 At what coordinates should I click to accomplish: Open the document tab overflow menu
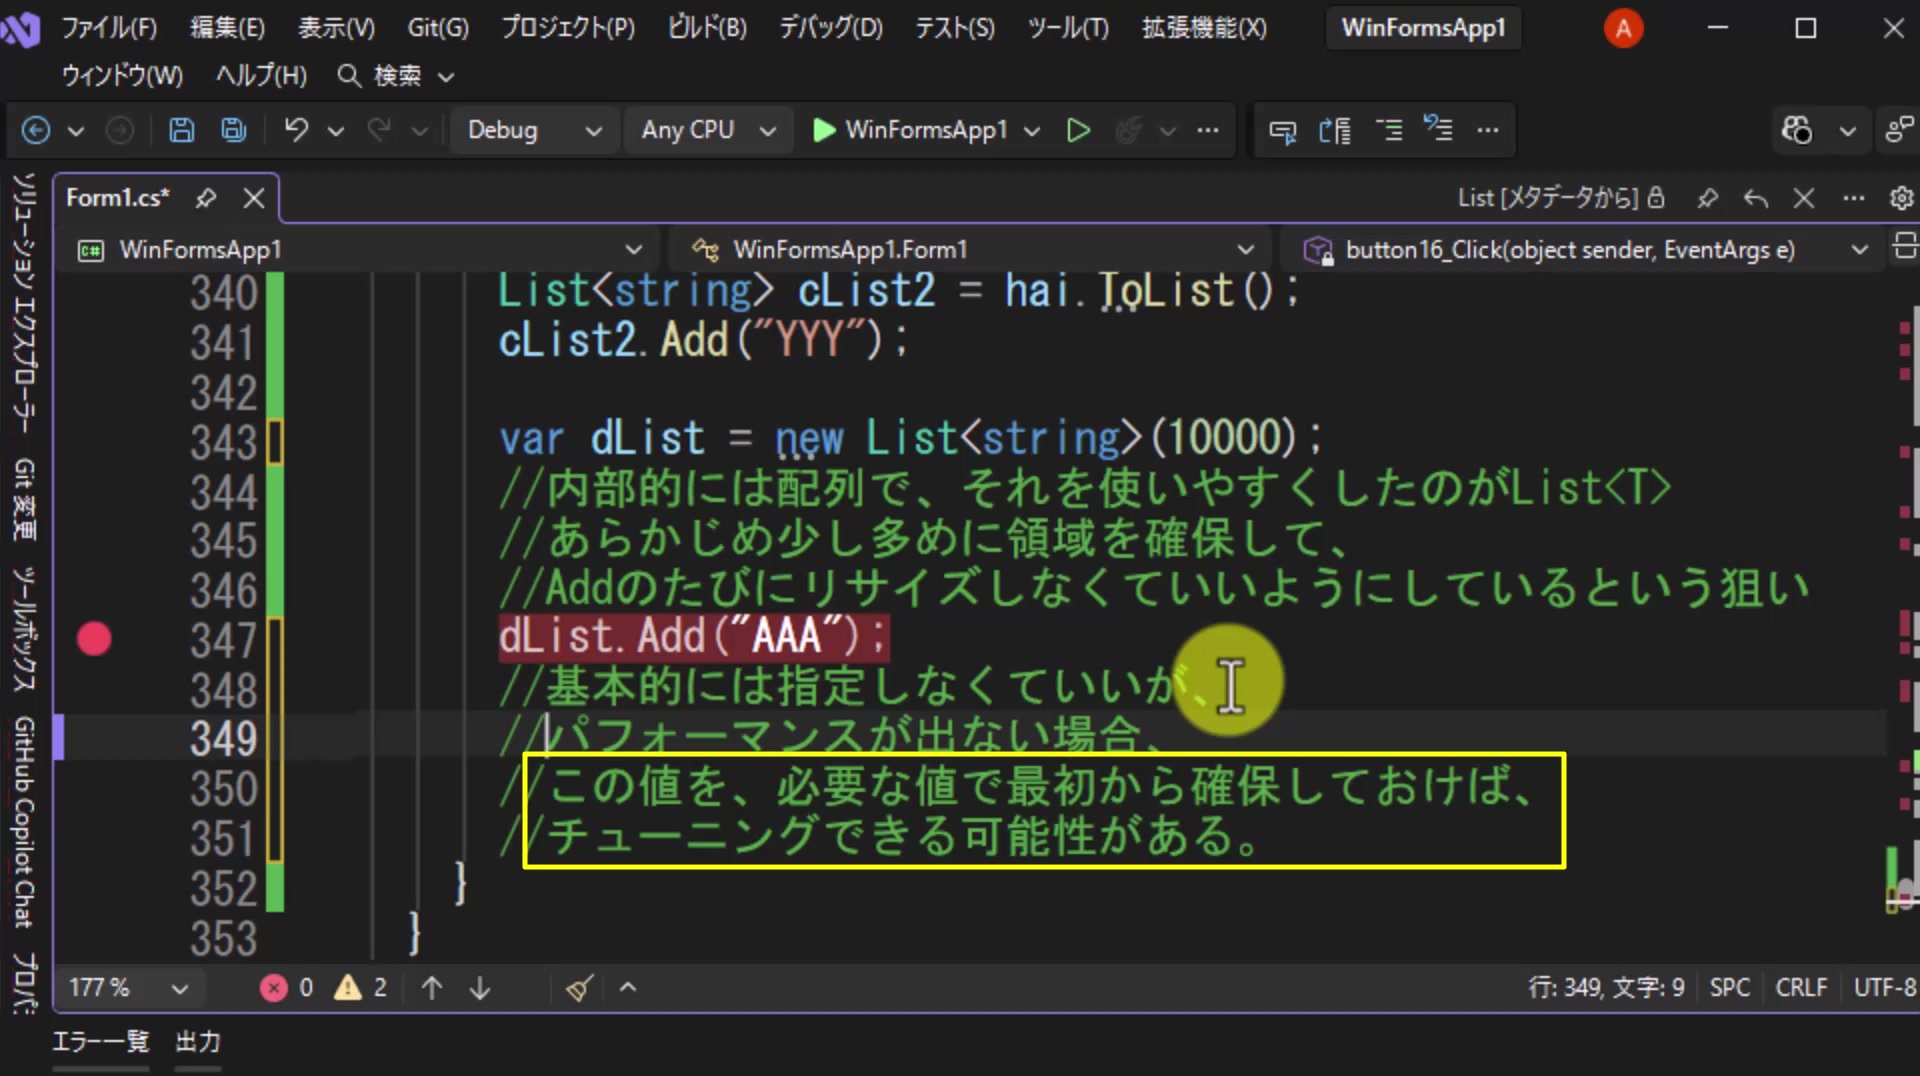point(1854,198)
